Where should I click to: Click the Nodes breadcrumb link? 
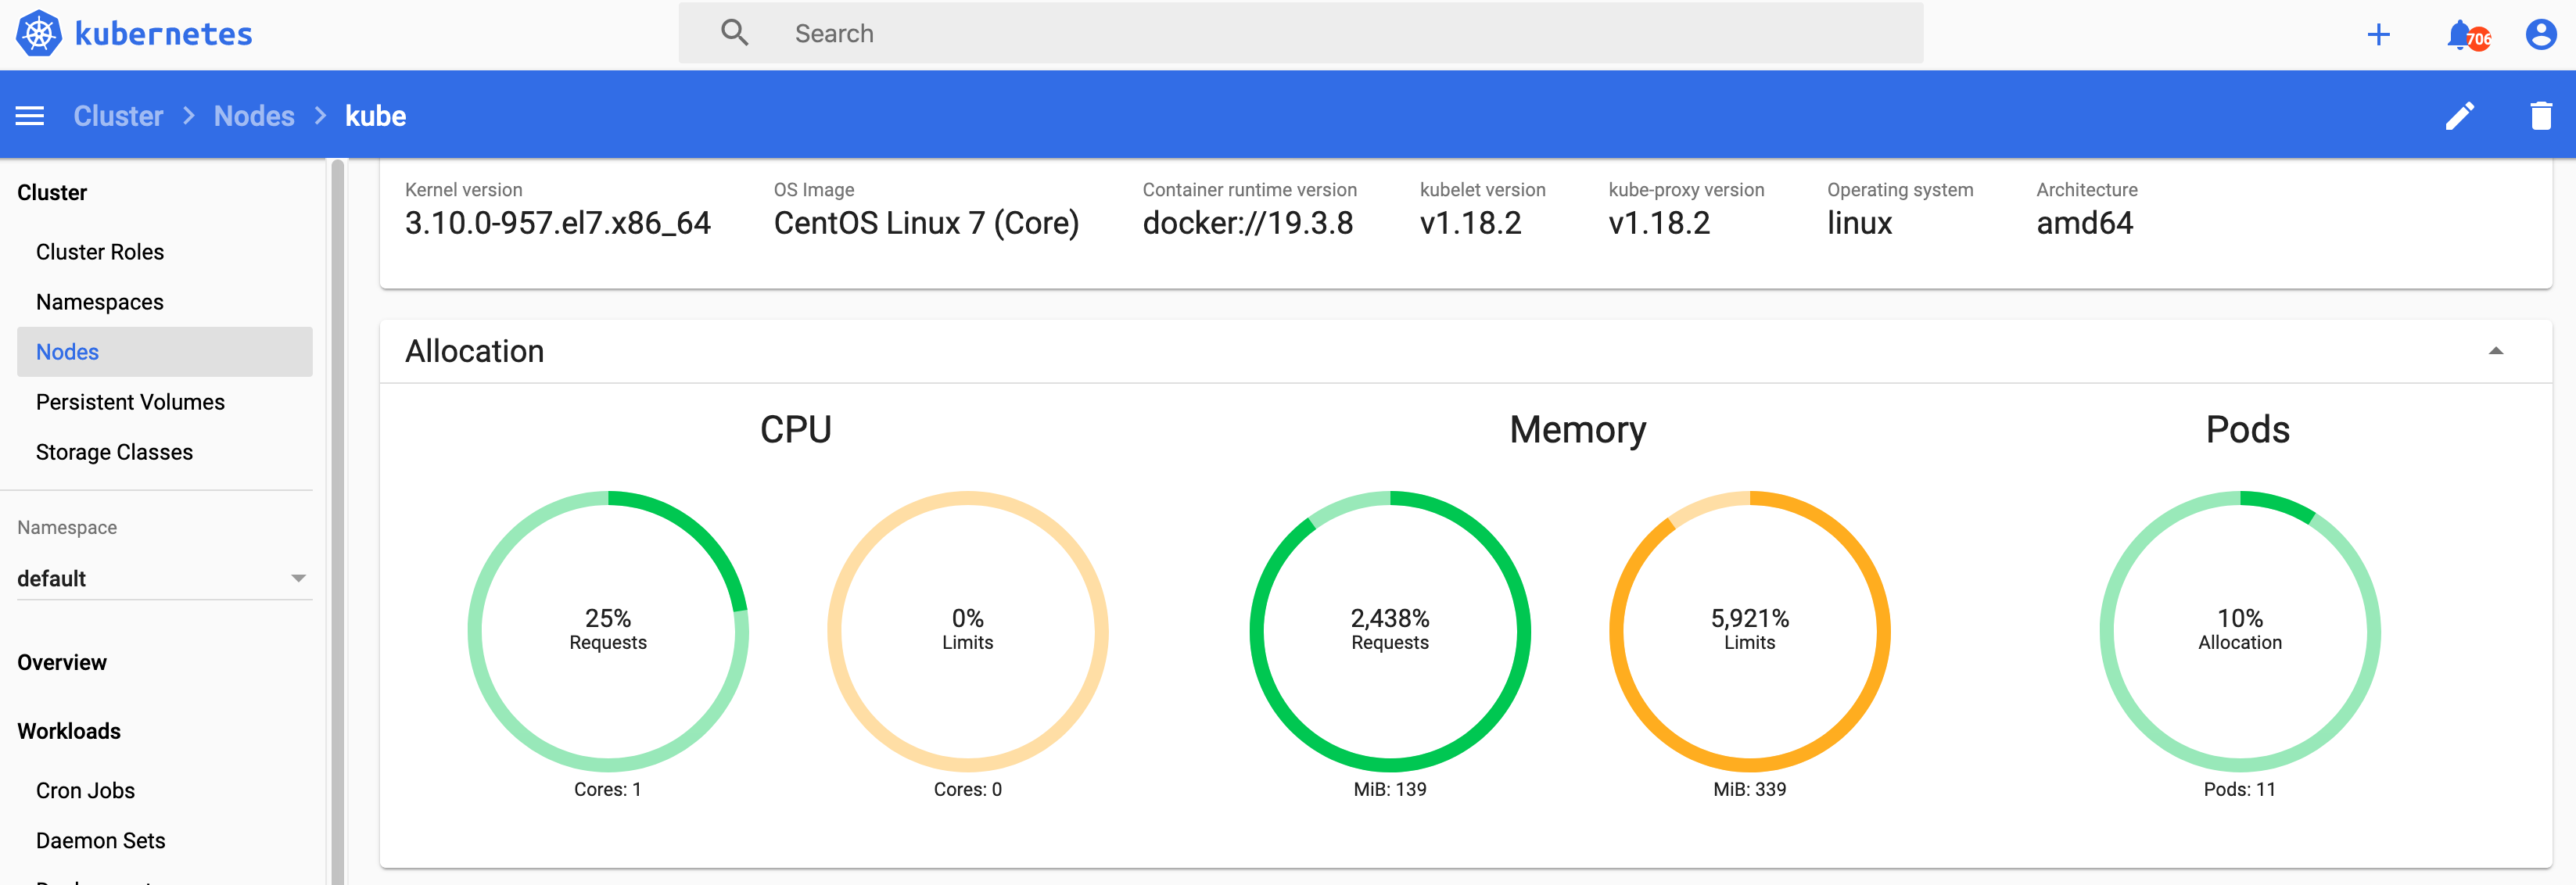point(254,116)
